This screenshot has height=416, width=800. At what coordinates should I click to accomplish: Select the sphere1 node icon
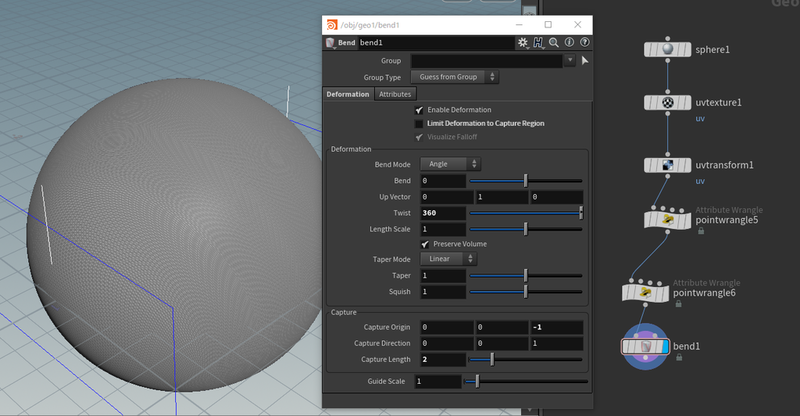coord(667,50)
